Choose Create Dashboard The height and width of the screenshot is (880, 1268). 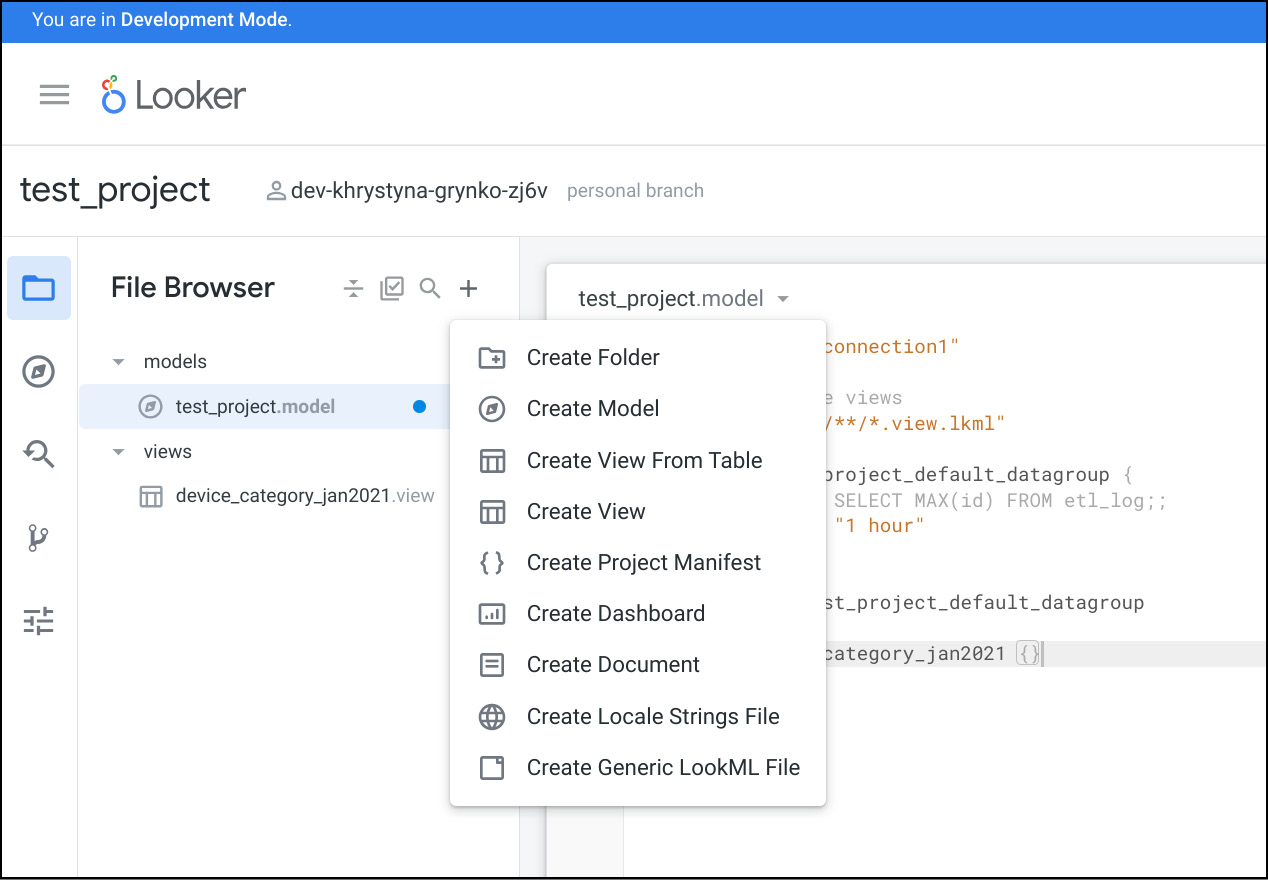tap(638, 614)
